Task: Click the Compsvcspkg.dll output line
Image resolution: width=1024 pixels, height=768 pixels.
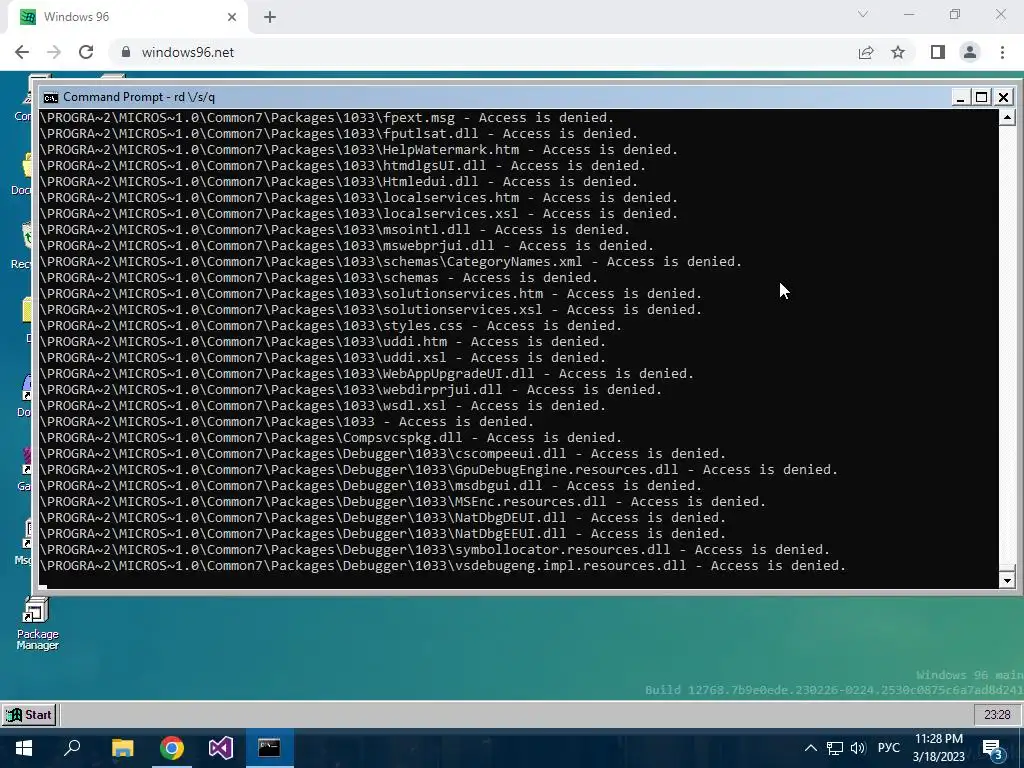Action: (x=331, y=438)
